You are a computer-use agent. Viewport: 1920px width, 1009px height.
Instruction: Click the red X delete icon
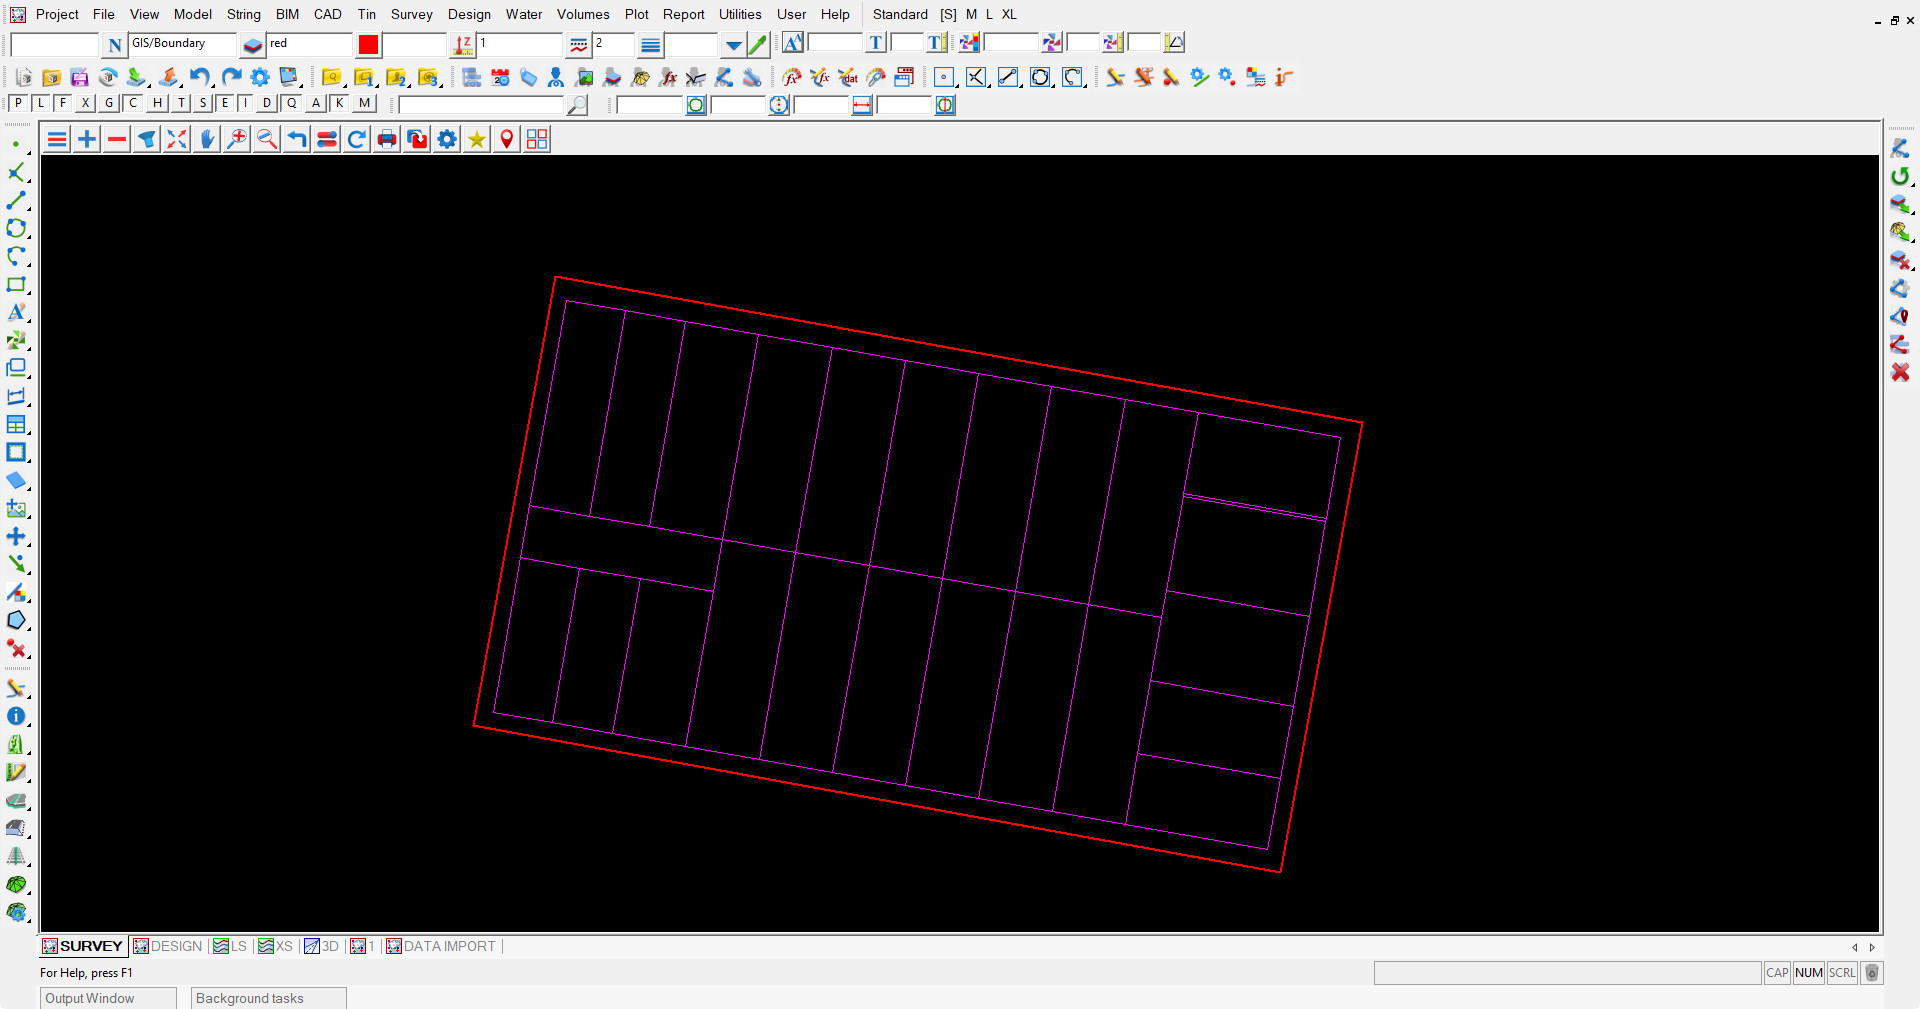click(x=1900, y=372)
